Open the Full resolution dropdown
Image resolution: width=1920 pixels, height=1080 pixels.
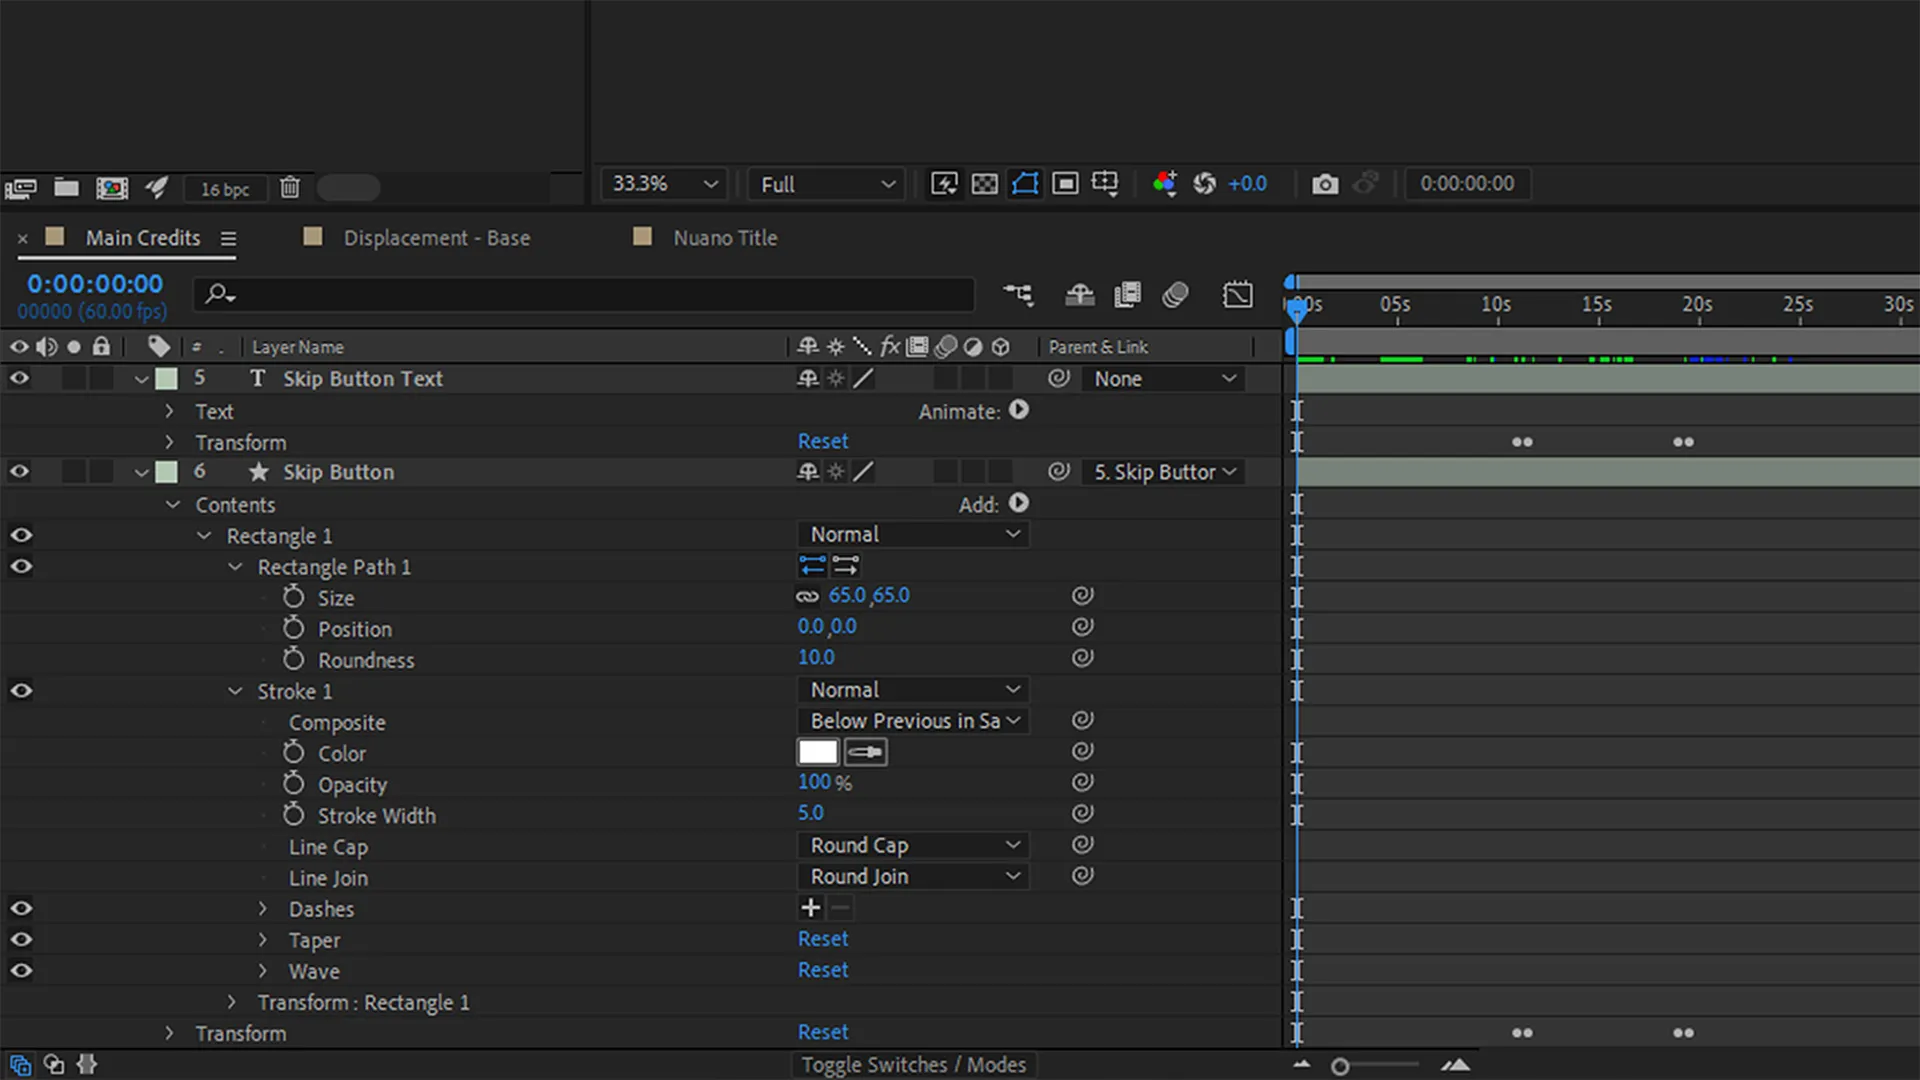tap(827, 184)
